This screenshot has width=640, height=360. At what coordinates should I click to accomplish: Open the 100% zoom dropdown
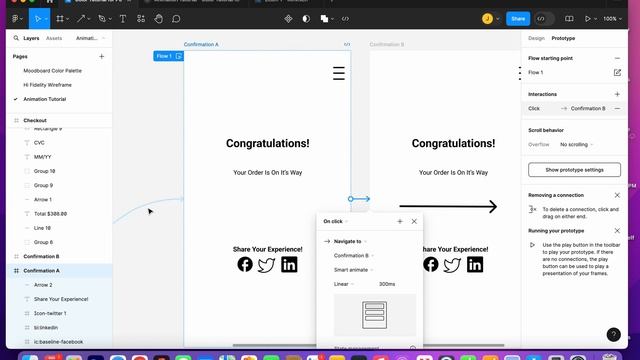pyautogui.click(x=613, y=19)
